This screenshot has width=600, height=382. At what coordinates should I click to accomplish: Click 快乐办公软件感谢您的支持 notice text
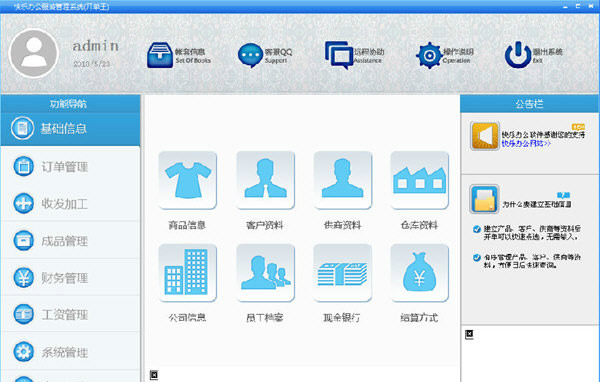pos(543,135)
